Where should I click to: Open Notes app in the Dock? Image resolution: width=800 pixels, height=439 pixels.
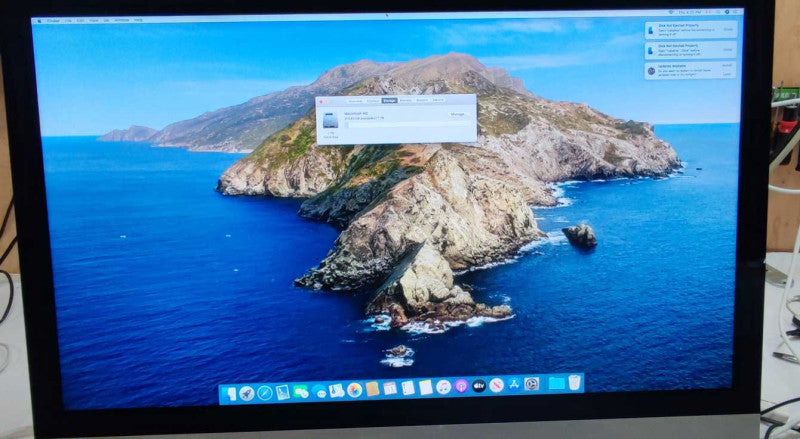coord(426,387)
